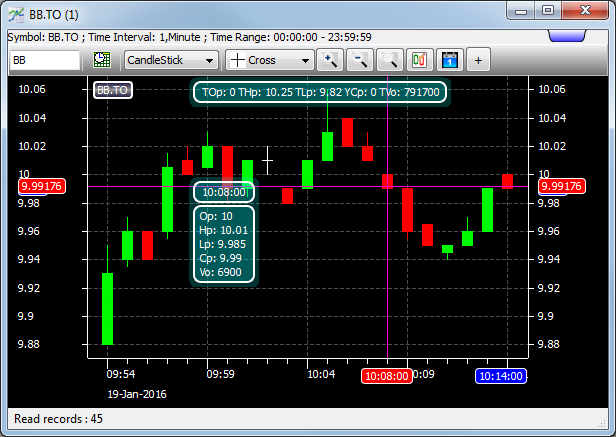
Task: Click the green symbol lookup icon
Action: pos(102,60)
